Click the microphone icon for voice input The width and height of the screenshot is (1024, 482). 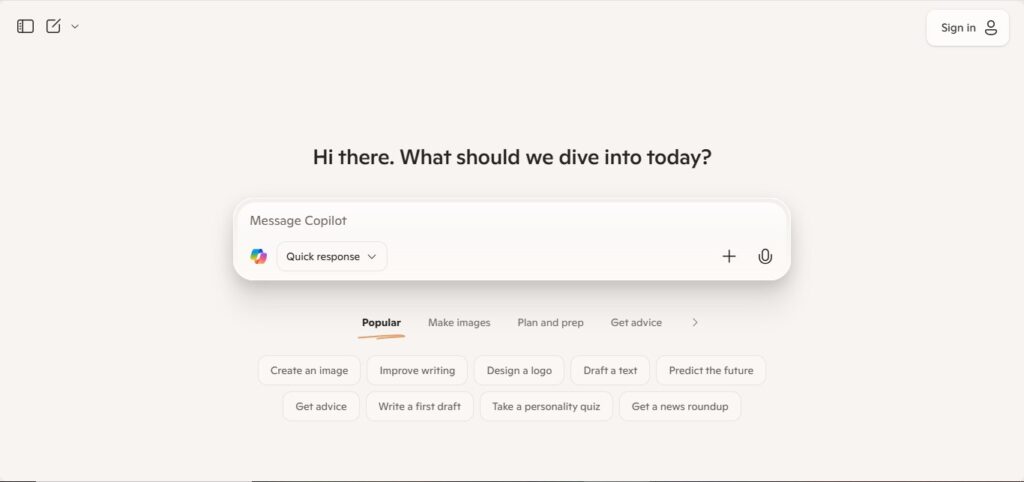pos(765,257)
